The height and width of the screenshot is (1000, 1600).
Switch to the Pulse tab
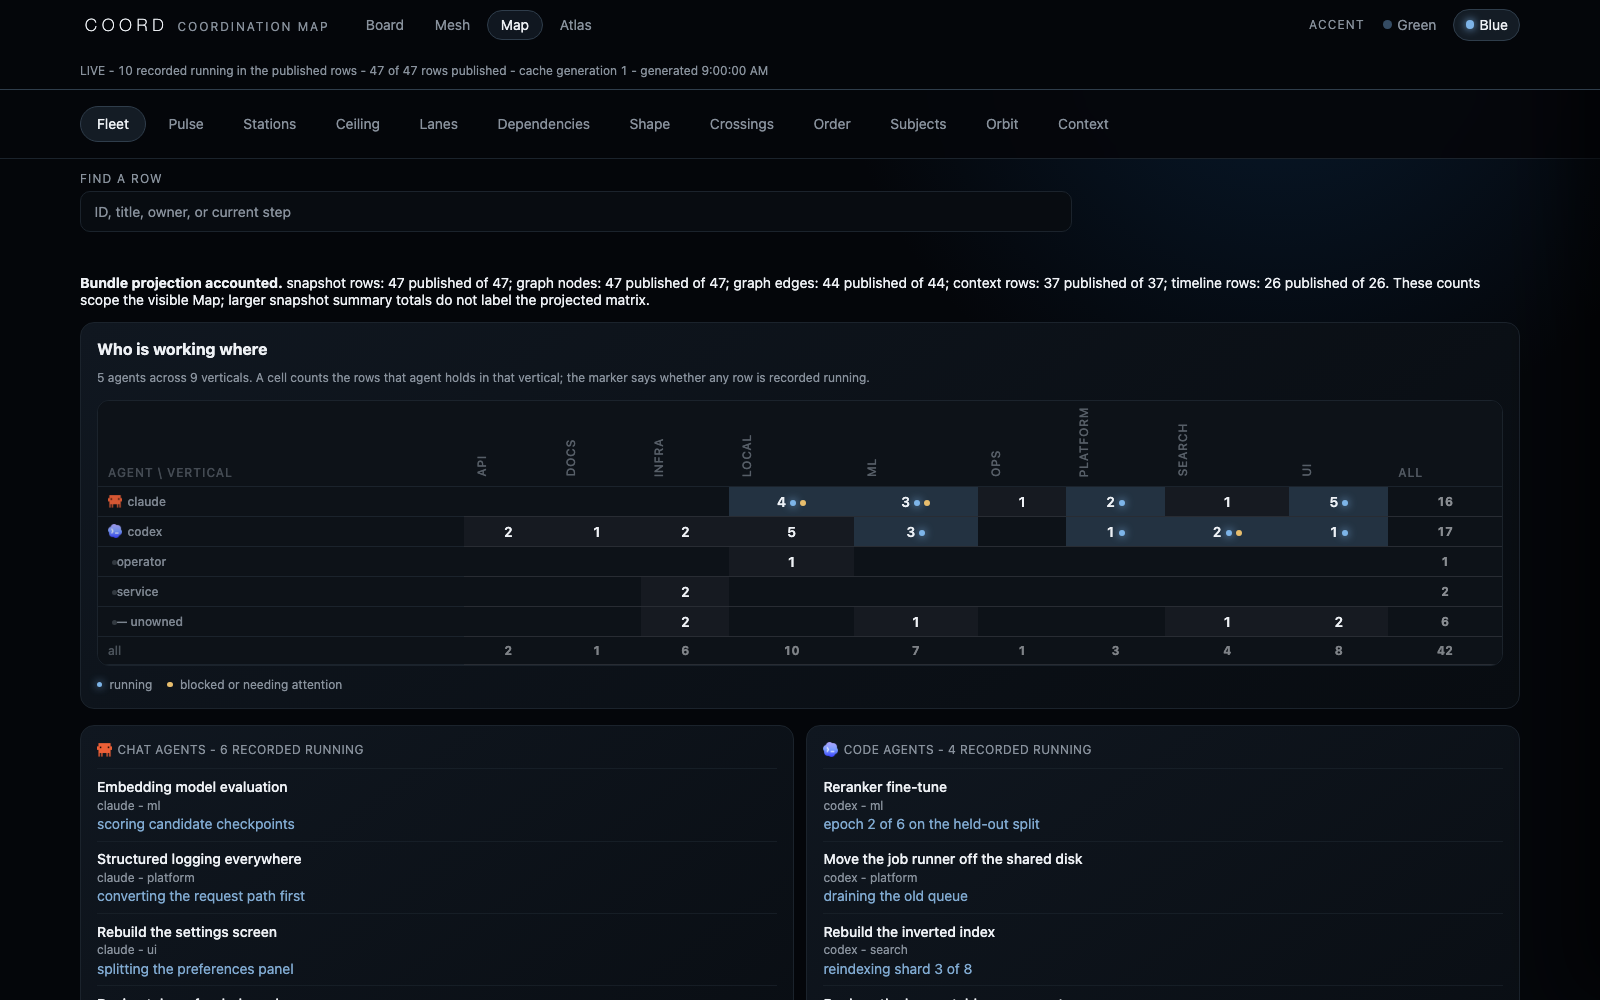click(186, 124)
